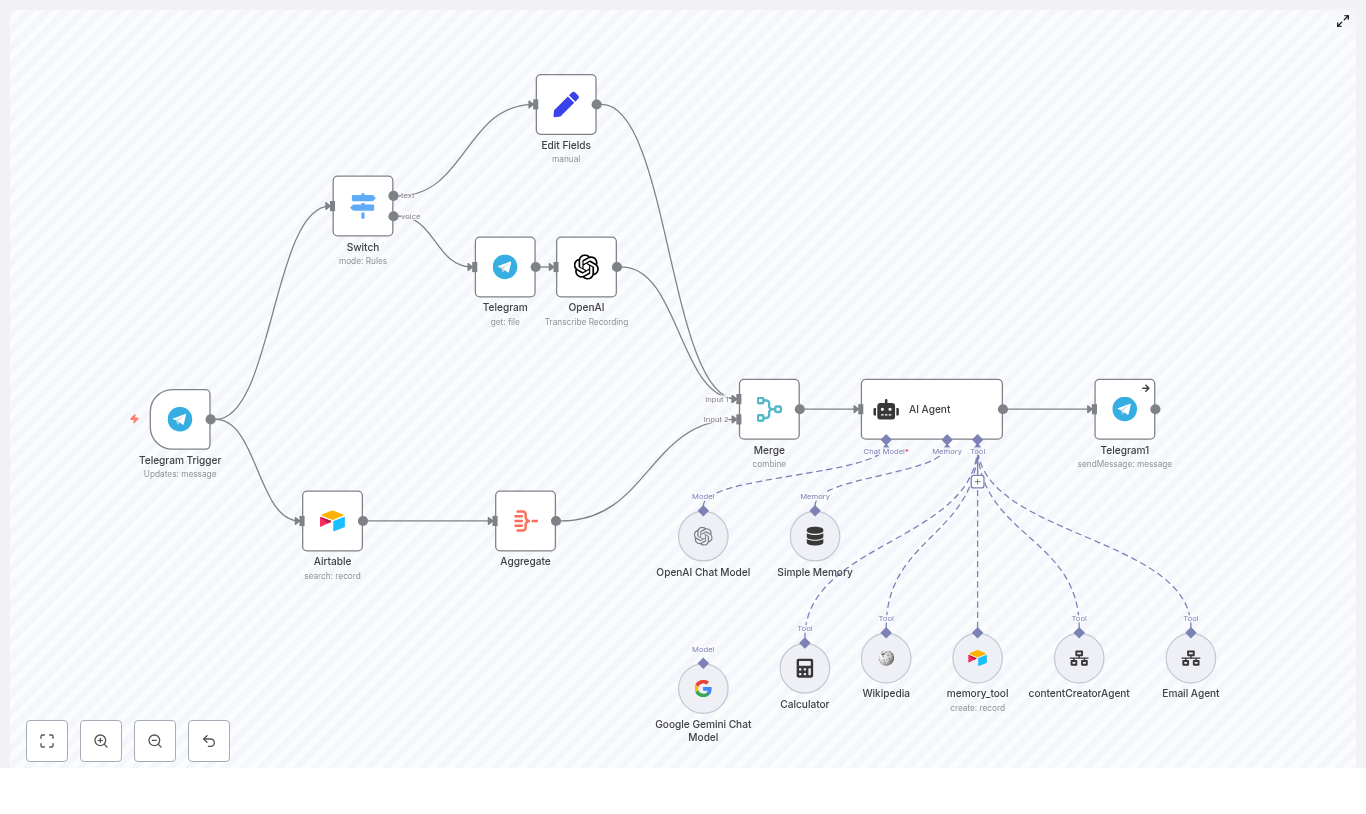The image size is (1366, 814).
Task: Open the memory_tool create record node
Action: coord(977,658)
